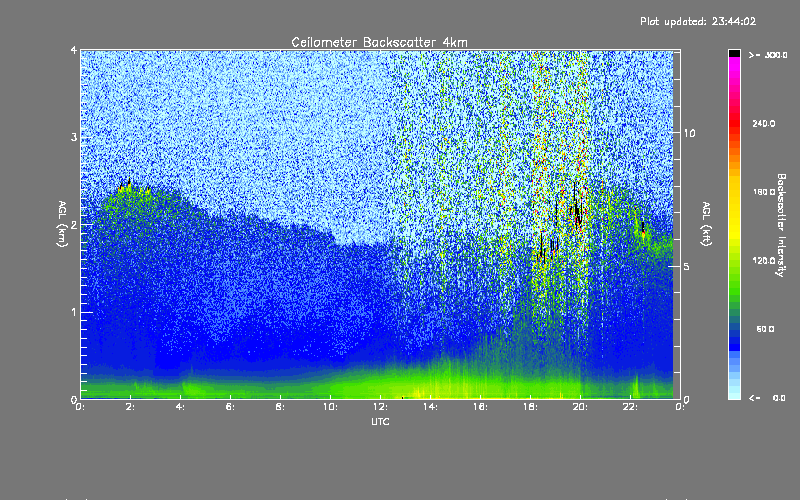
Task: Click the "<= 0.0" colorbar minimum label
Action: click(x=768, y=398)
